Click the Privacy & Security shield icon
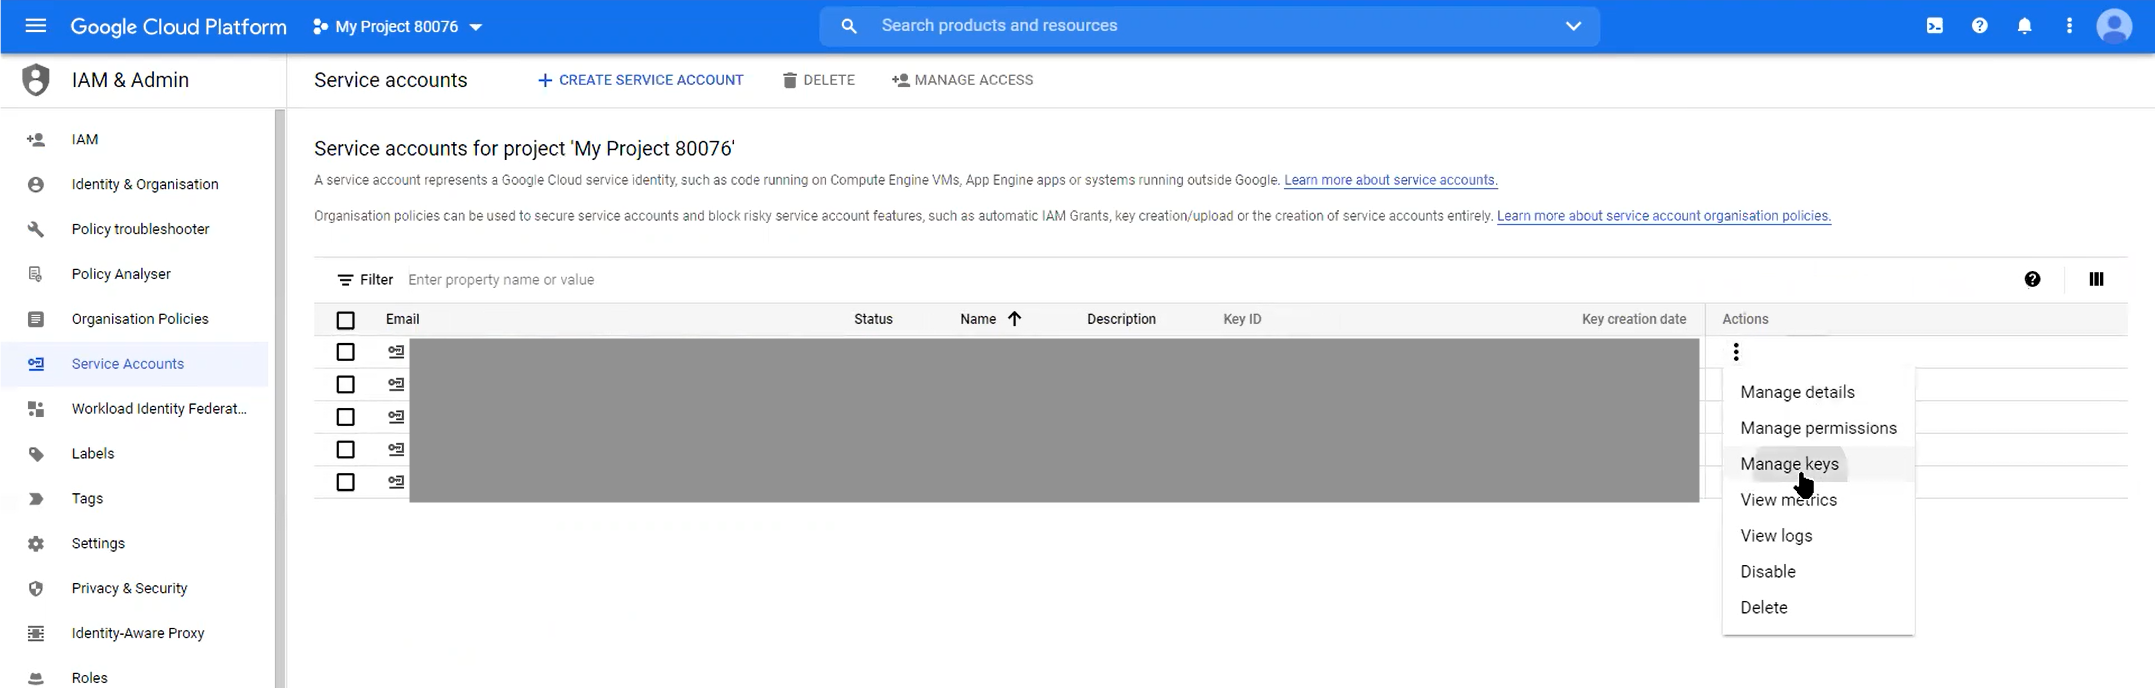Image resolution: width=2155 pixels, height=688 pixels. (x=36, y=589)
